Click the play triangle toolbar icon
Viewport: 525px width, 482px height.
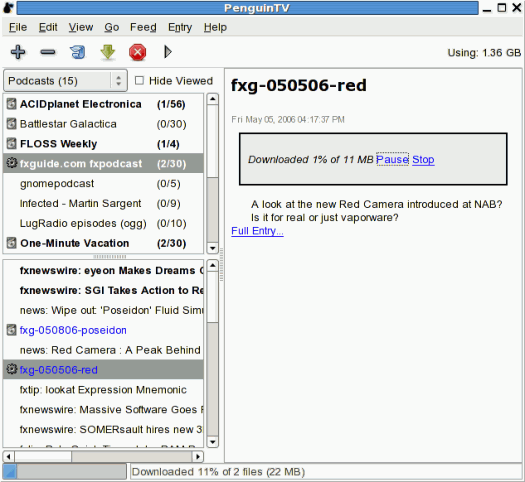pos(168,52)
